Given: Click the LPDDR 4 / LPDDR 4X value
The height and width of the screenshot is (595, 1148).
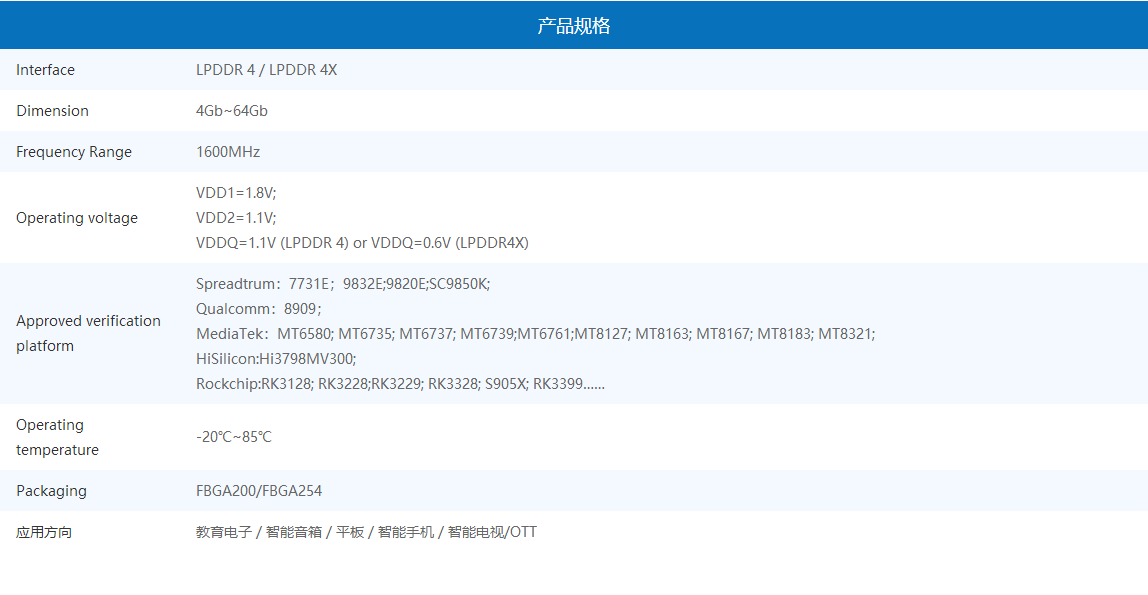Looking at the screenshot, I should pyautogui.click(x=266, y=70).
